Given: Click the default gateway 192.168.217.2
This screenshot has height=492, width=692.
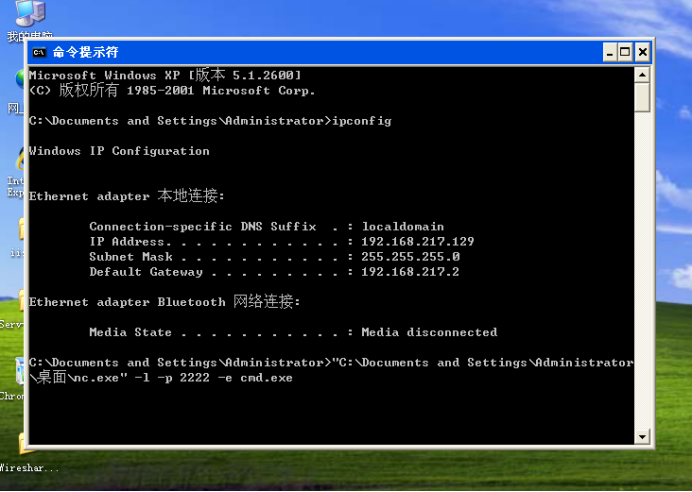Looking at the screenshot, I should (410, 271).
